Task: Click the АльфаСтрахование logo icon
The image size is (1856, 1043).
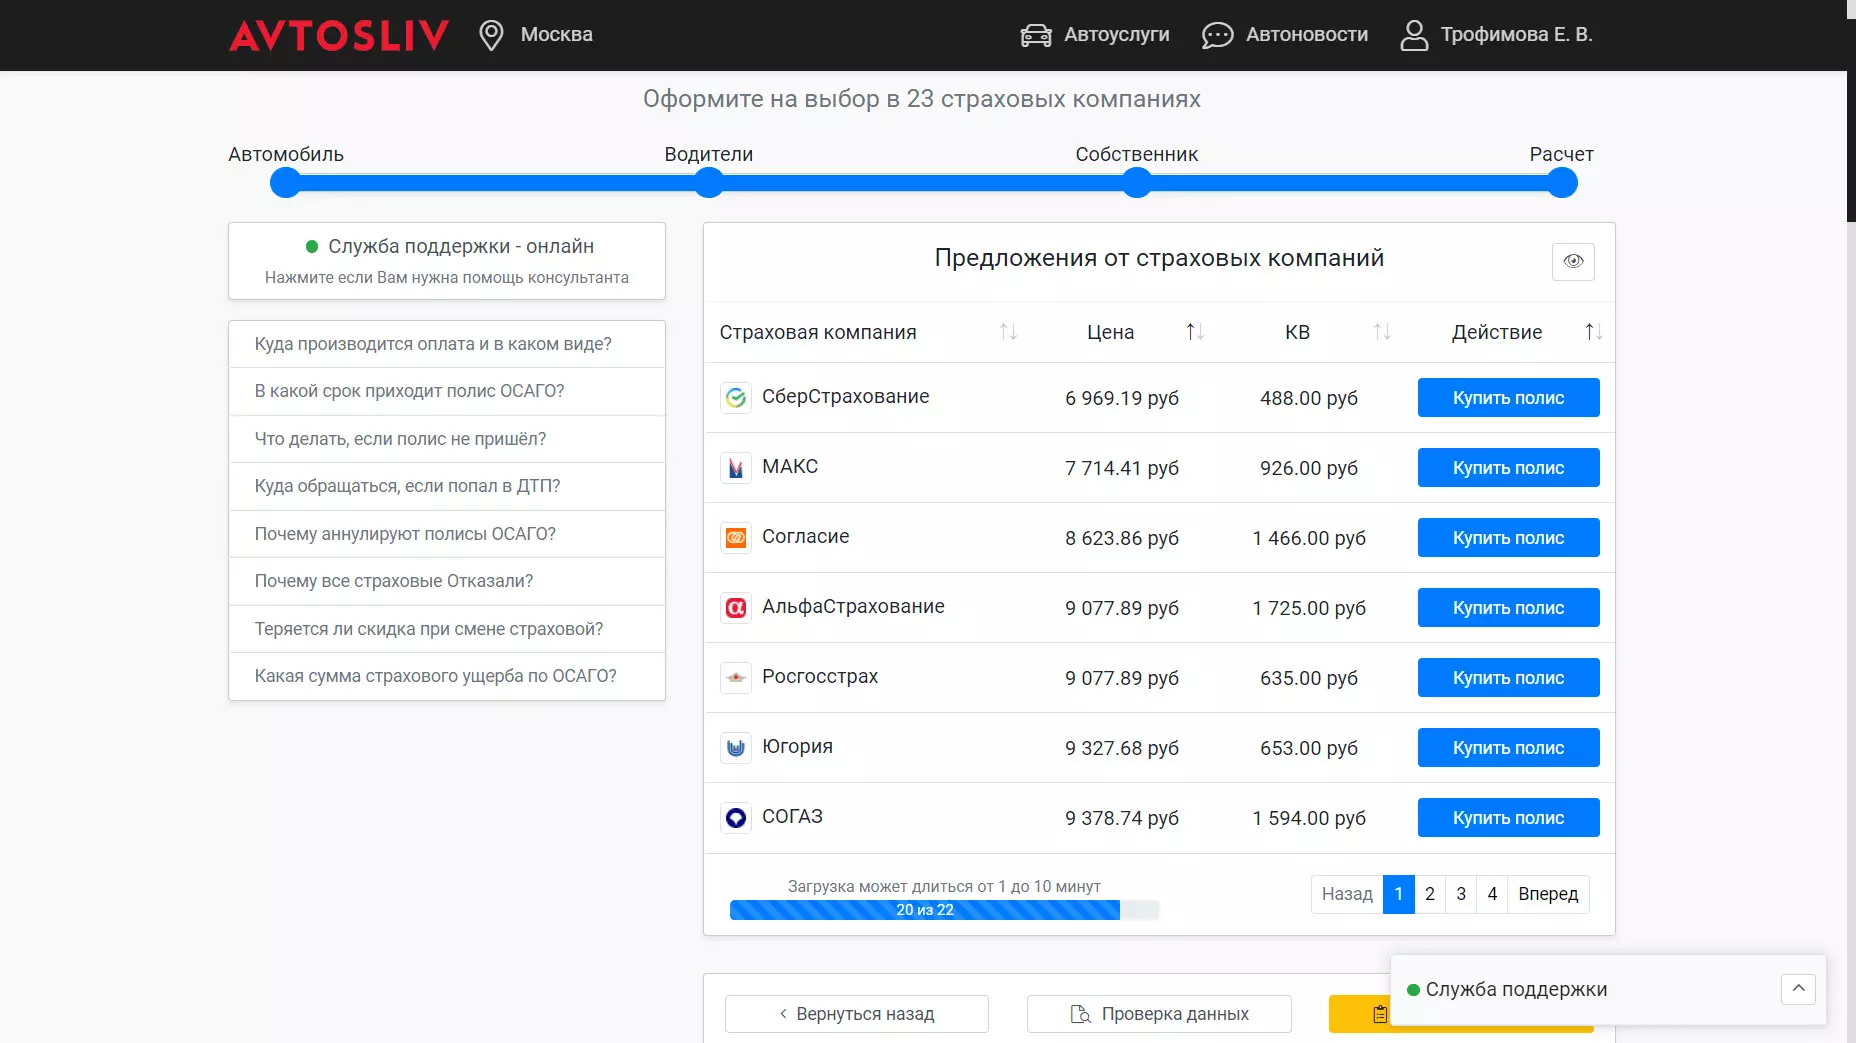Action: point(736,608)
